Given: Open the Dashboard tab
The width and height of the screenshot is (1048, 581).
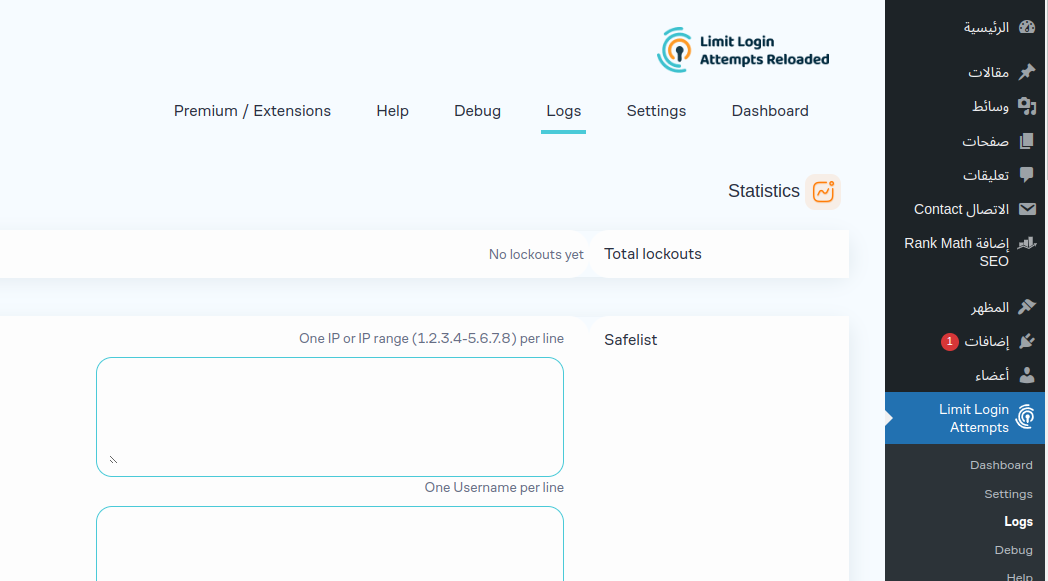Looking at the screenshot, I should 770,111.
